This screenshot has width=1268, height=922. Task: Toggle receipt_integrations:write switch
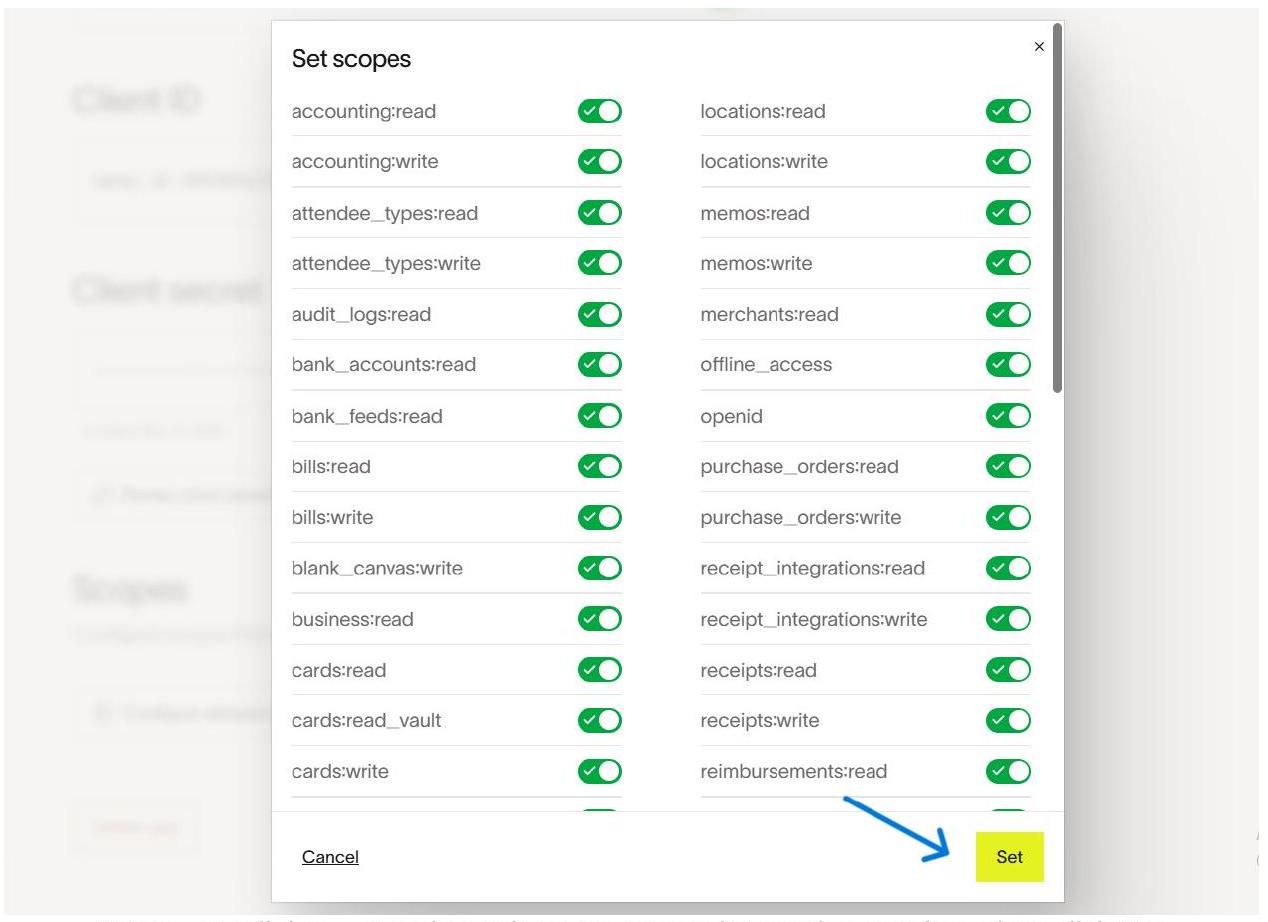click(x=1008, y=619)
